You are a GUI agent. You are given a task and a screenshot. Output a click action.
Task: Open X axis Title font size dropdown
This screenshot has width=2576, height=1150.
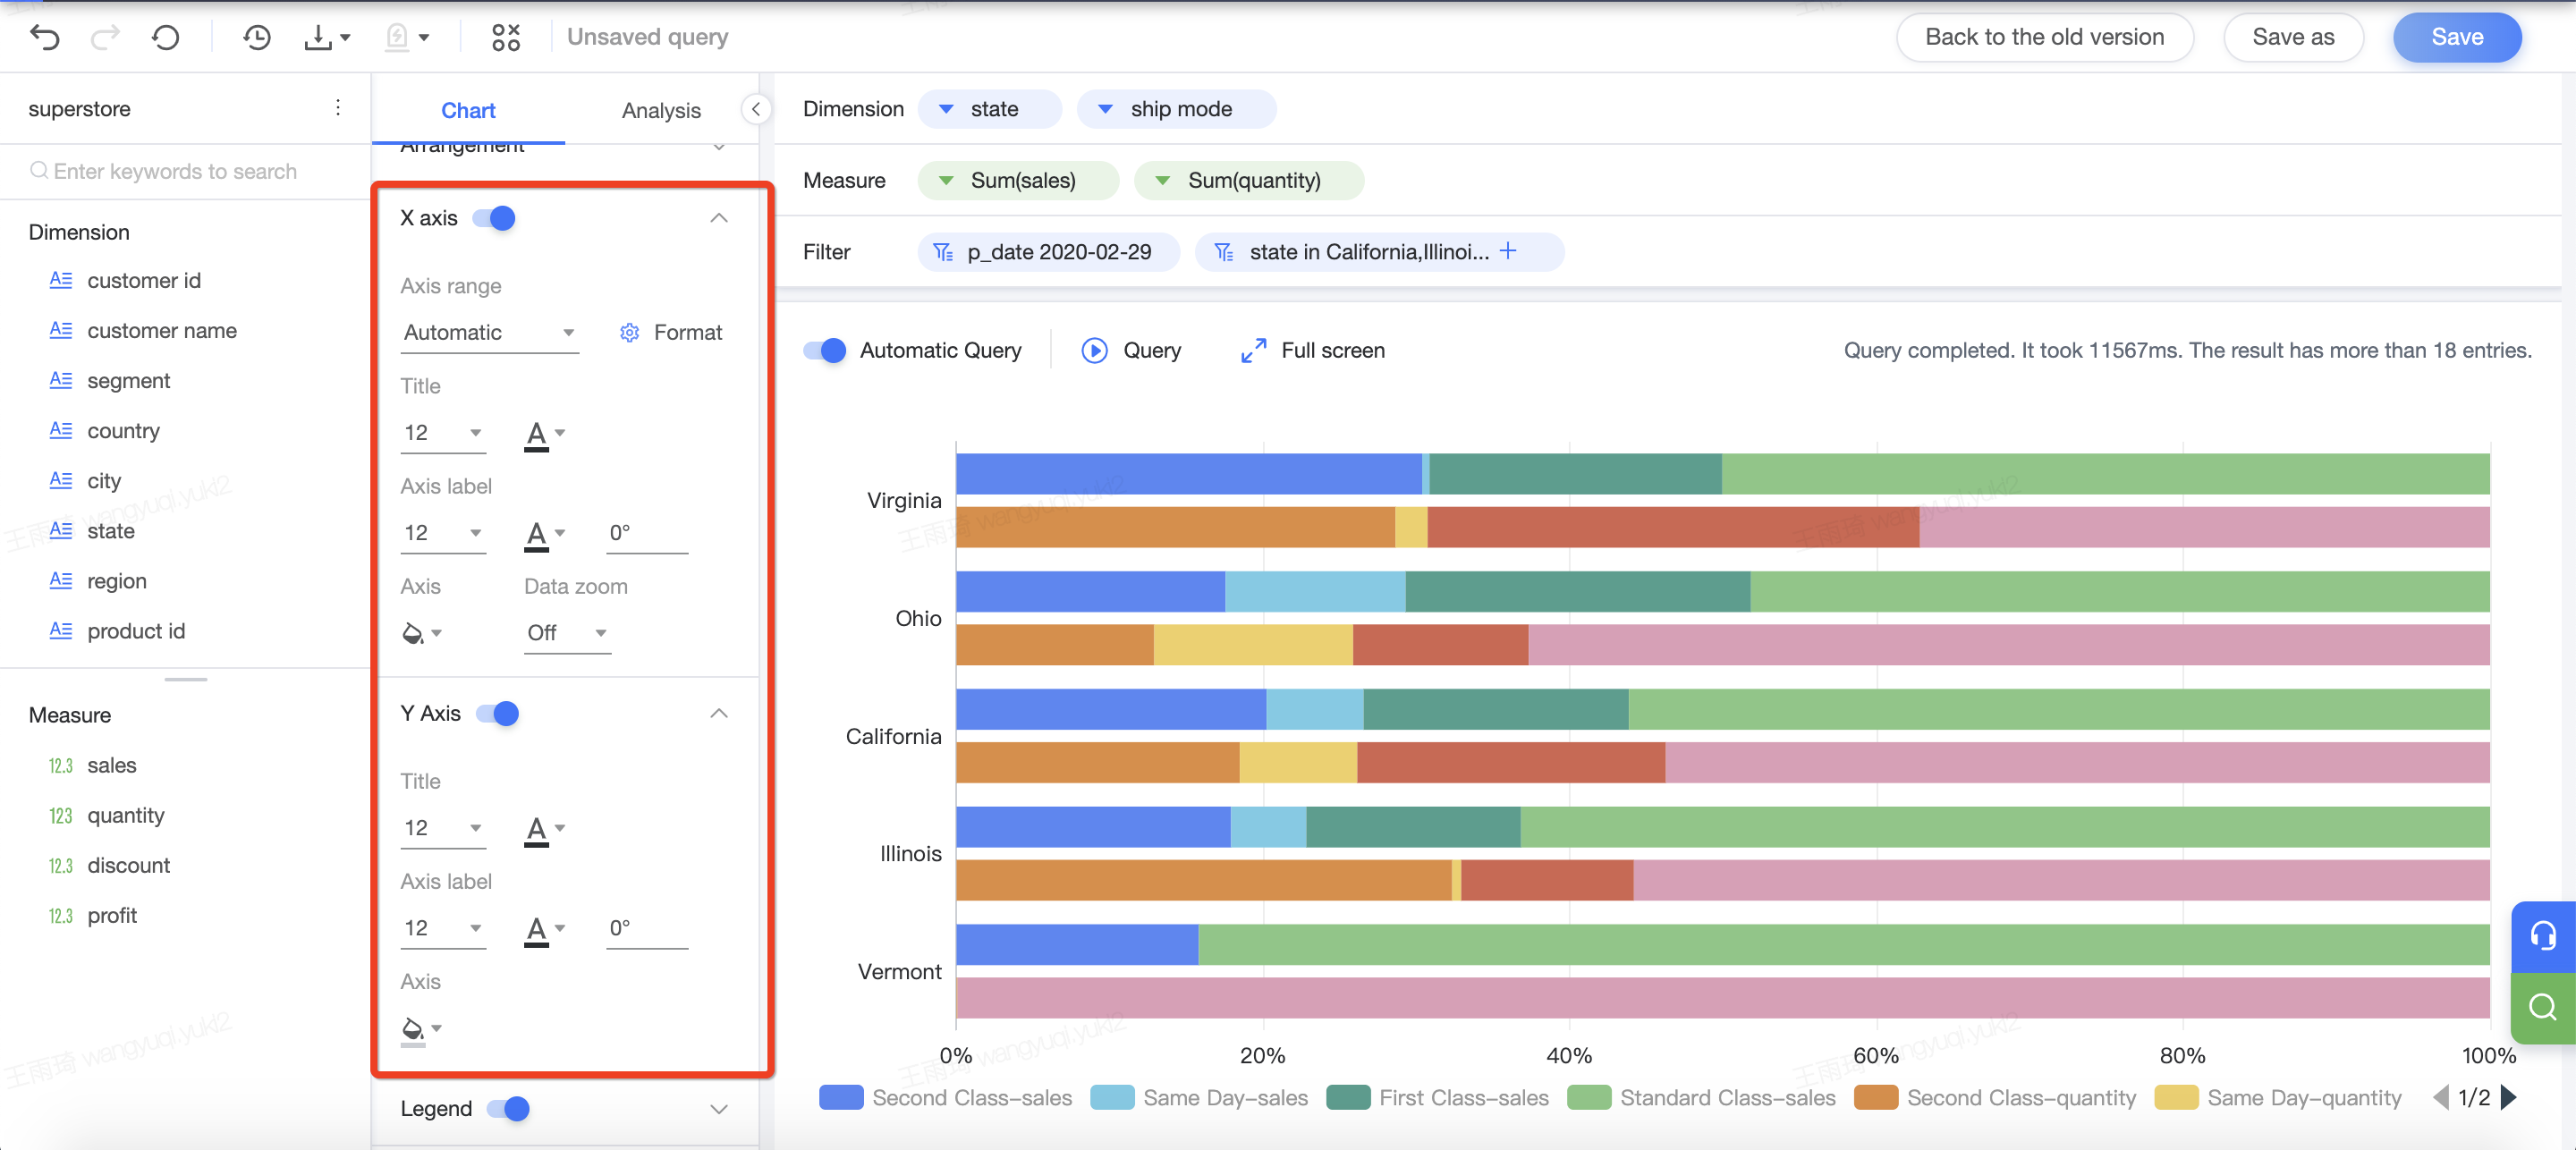[x=443, y=433]
